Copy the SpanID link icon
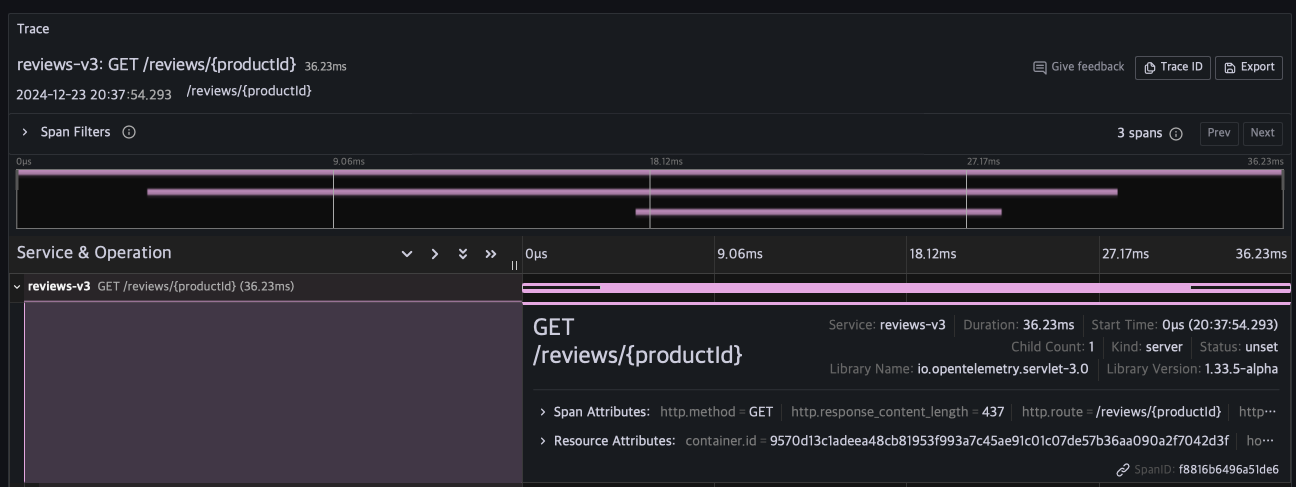1296x487 pixels. click(x=1123, y=470)
